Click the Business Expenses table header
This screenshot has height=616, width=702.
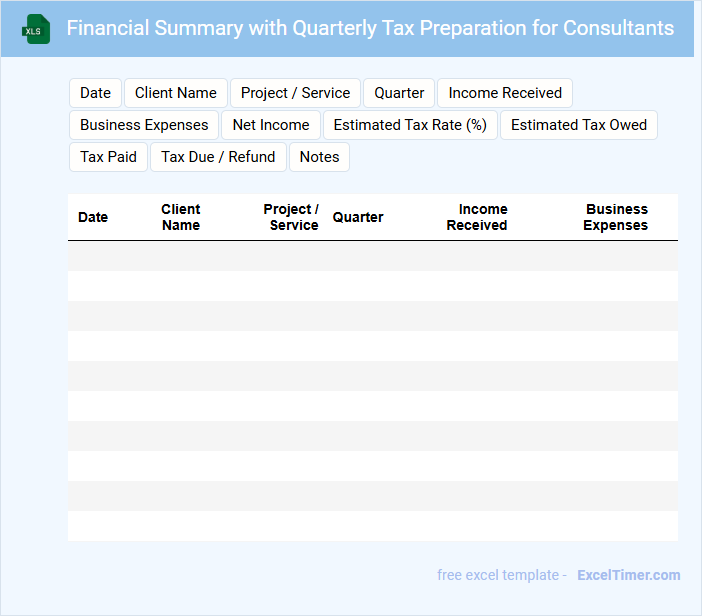coord(616,217)
